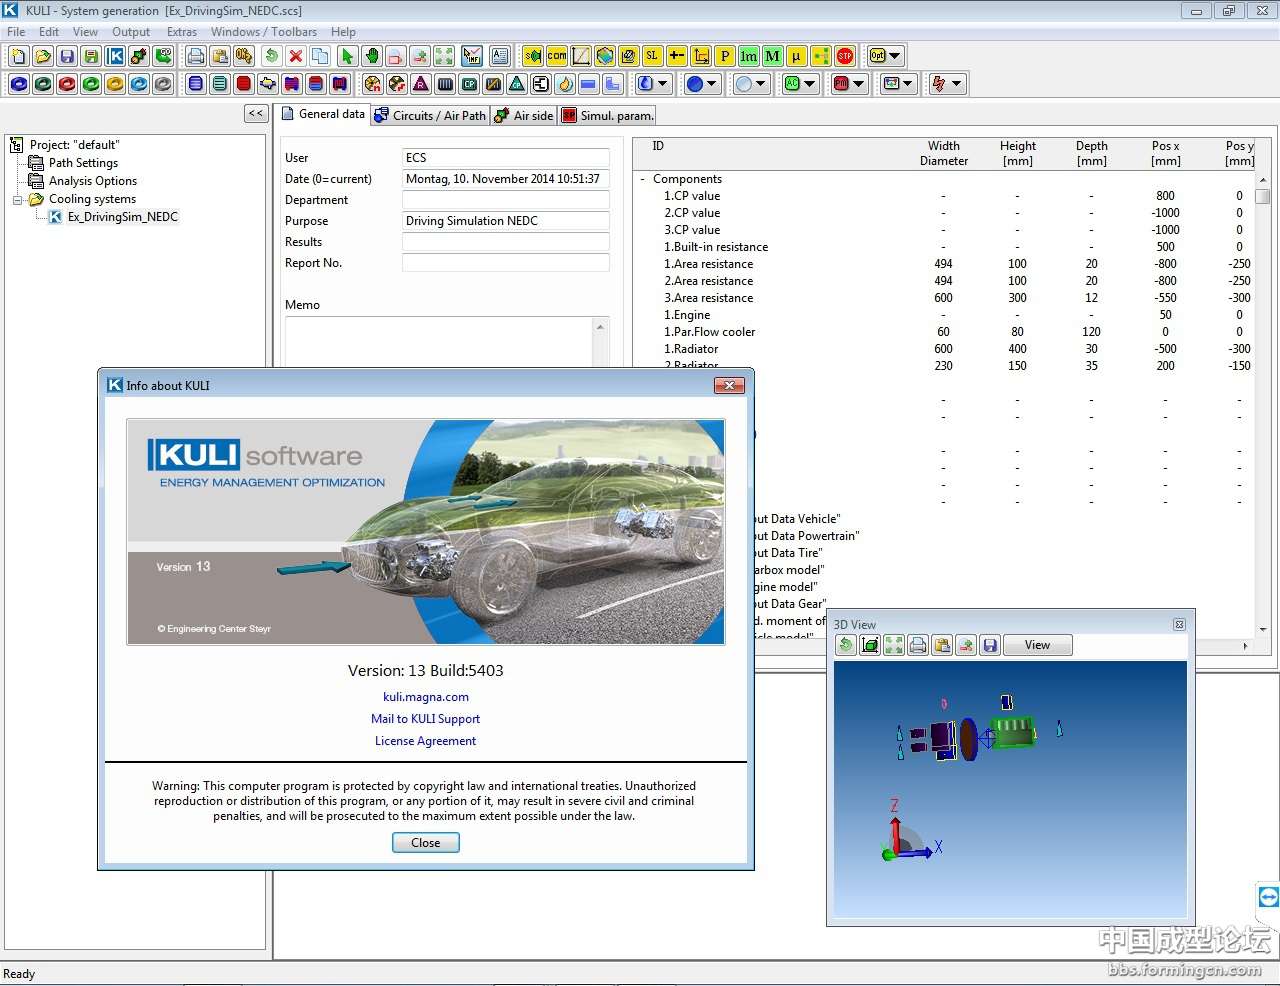1280x986 pixels.
Task: Click the print icon in main toolbar
Action: (196, 56)
